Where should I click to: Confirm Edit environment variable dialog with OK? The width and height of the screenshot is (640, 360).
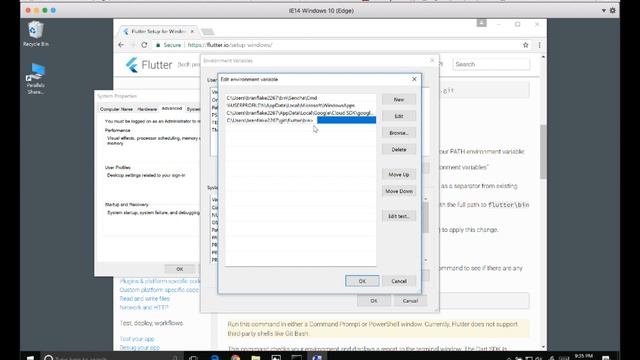(362, 281)
